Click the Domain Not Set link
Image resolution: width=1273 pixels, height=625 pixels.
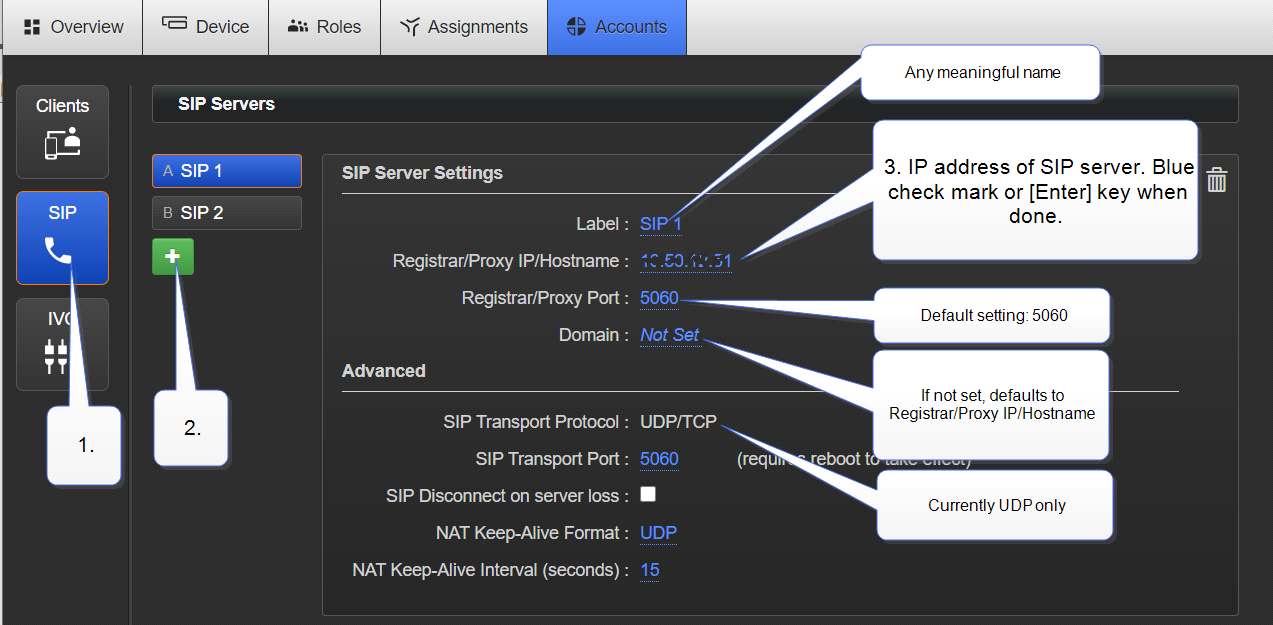pyautogui.click(x=669, y=335)
